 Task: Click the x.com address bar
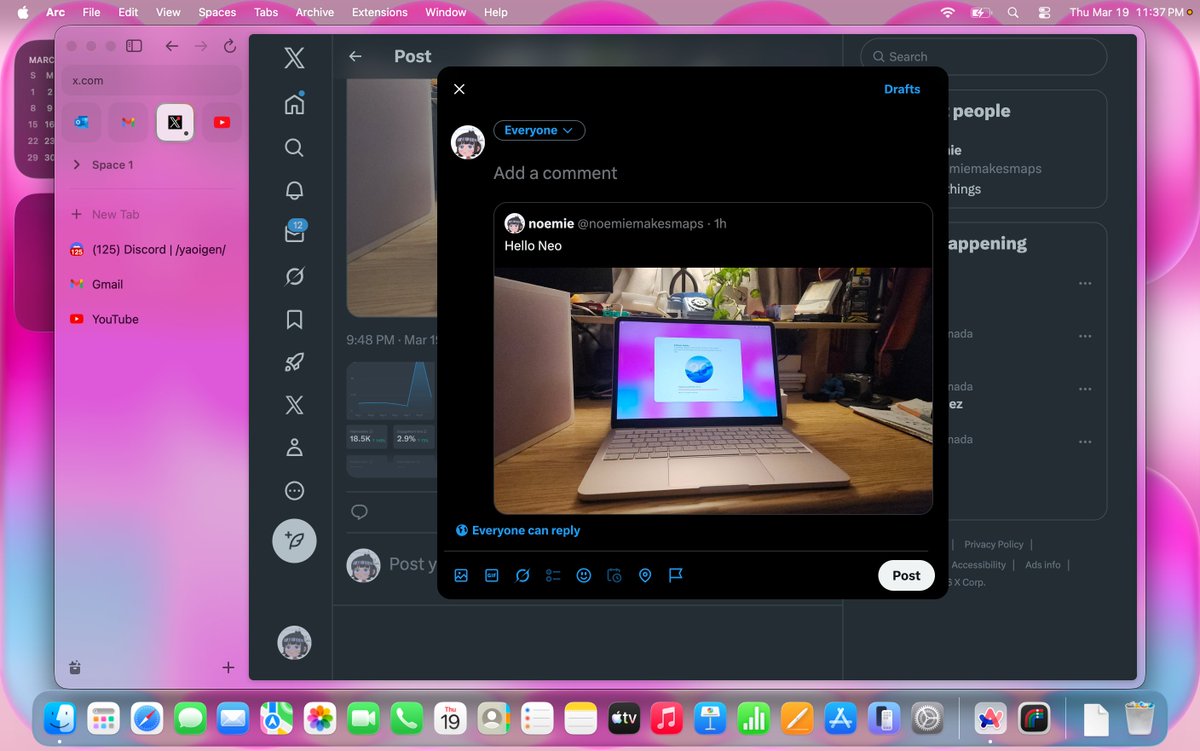pyautogui.click(x=152, y=80)
